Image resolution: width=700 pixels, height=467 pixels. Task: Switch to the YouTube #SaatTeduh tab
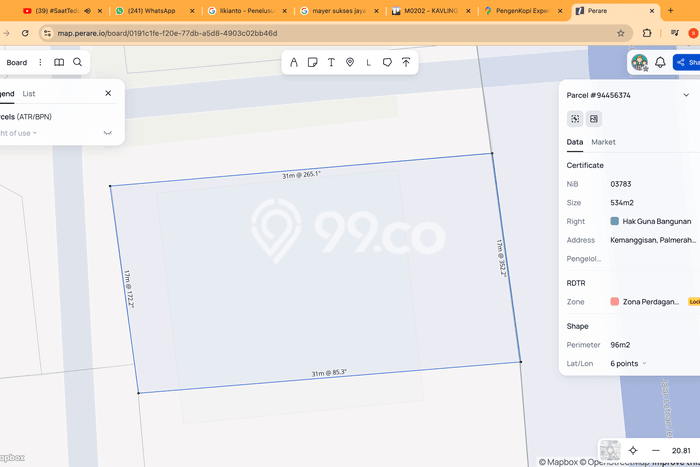click(x=56, y=11)
